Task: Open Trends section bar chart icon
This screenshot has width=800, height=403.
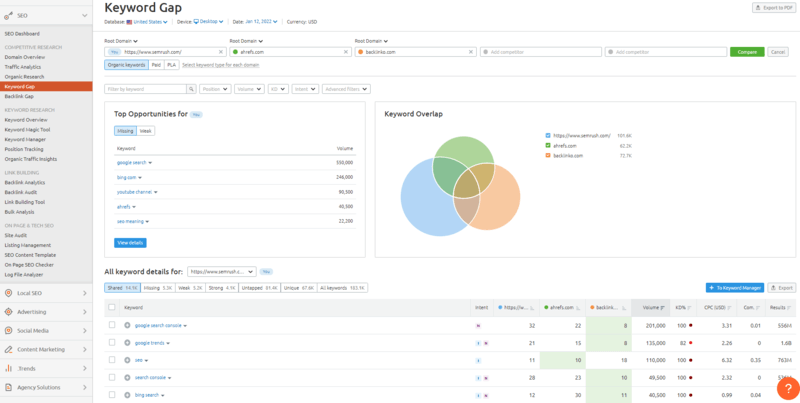Action: point(9,368)
